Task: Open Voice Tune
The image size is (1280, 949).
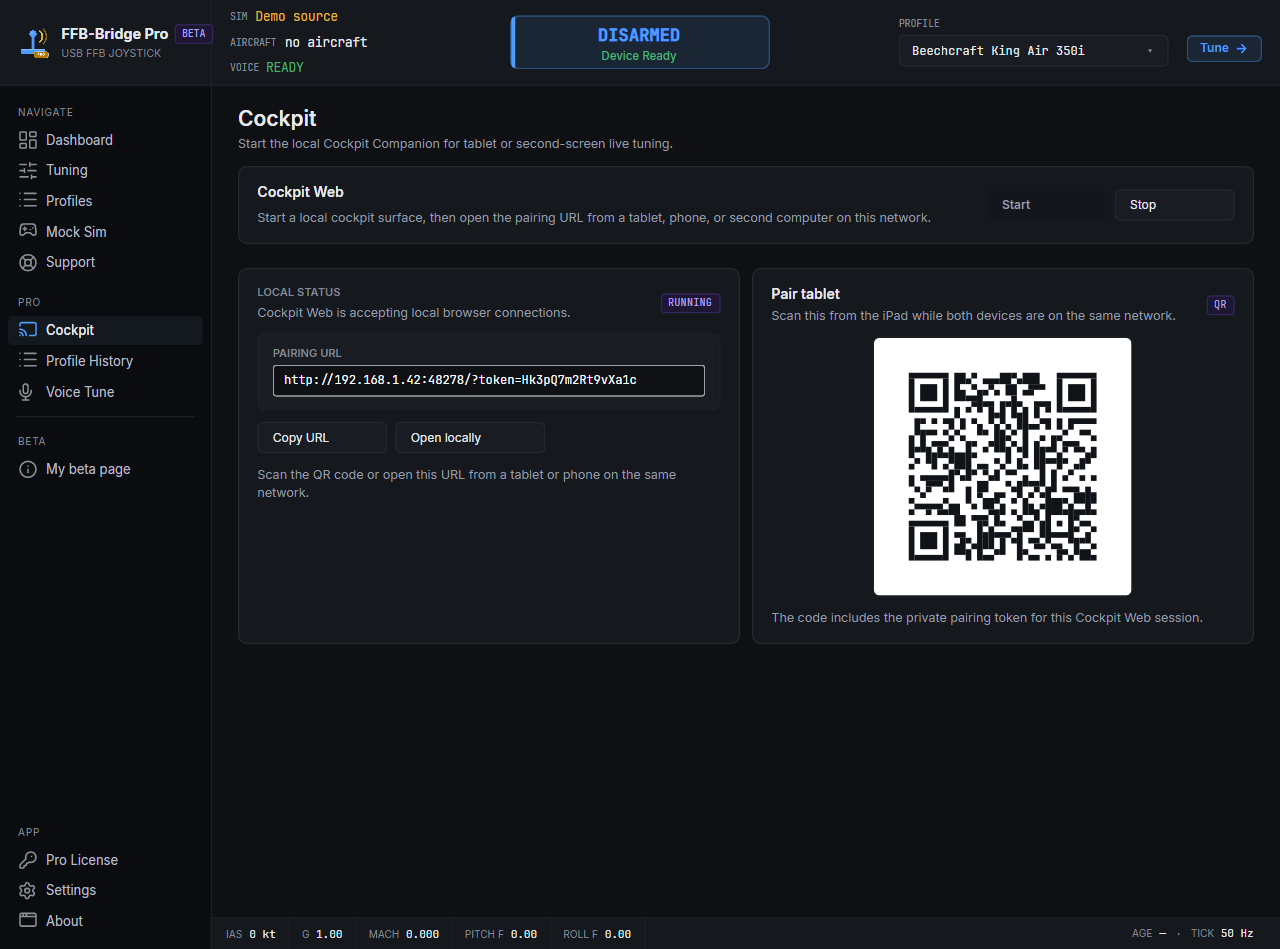Action: (x=105, y=392)
